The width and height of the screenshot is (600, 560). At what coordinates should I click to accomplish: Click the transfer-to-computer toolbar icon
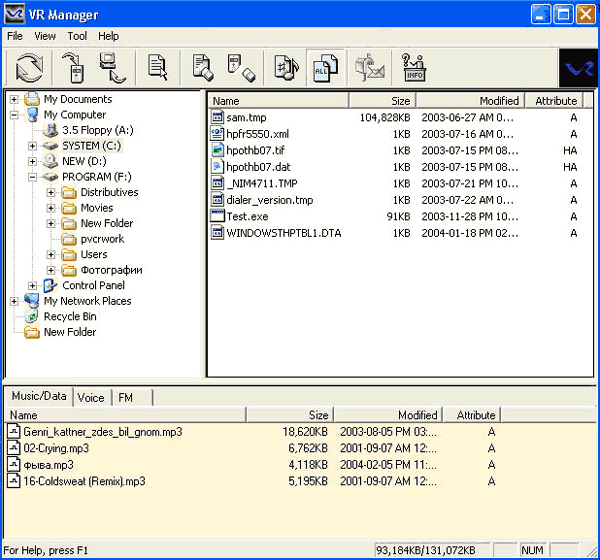(112, 68)
